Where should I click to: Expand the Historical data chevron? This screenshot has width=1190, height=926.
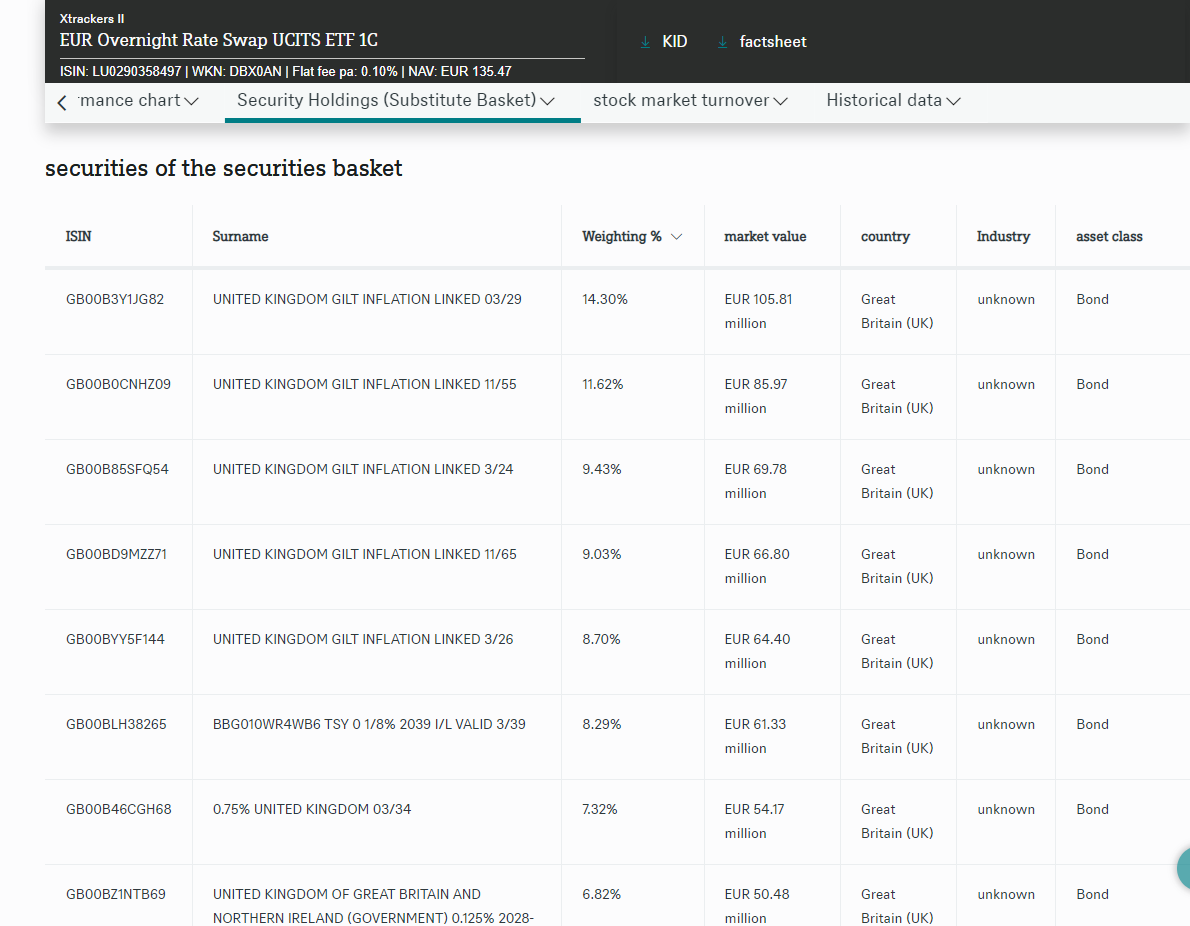954,101
